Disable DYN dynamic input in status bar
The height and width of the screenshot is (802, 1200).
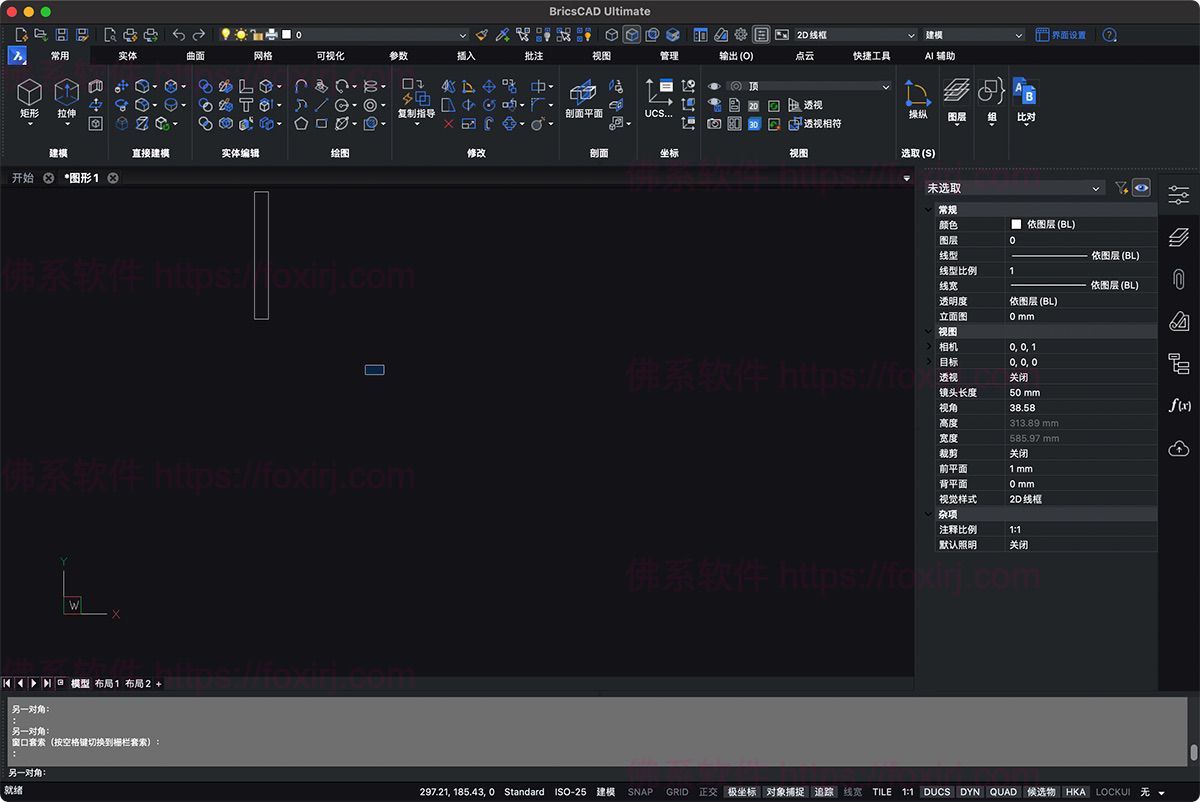click(969, 792)
